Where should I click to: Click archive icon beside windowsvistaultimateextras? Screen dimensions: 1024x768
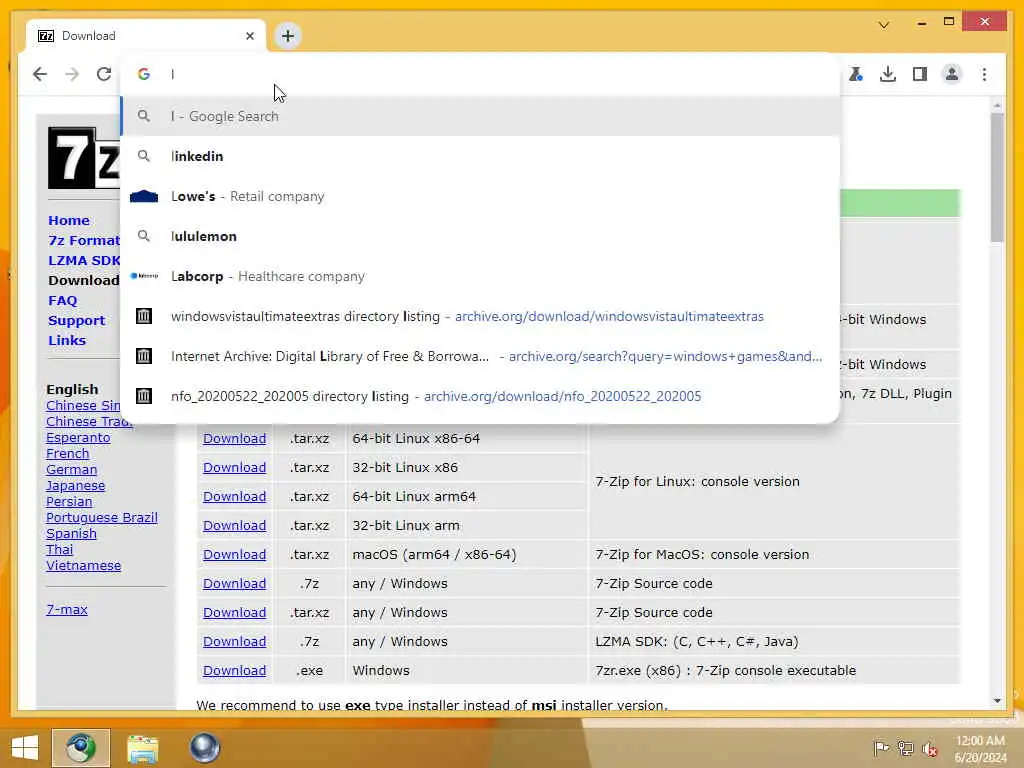[144, 316]
